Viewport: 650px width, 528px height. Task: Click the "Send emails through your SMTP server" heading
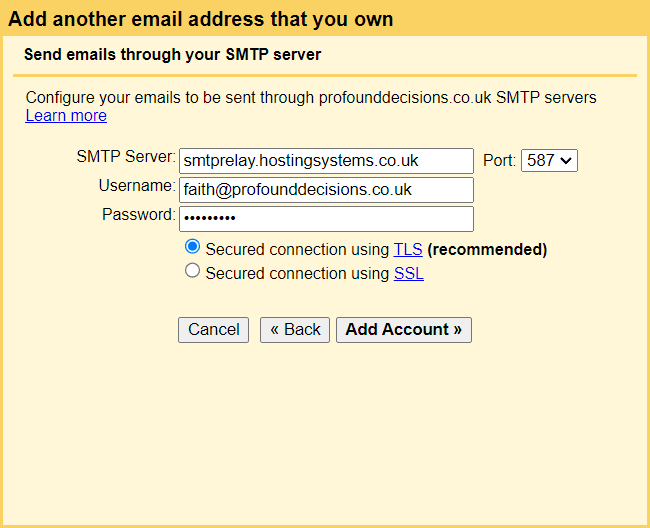pos(172,54)
